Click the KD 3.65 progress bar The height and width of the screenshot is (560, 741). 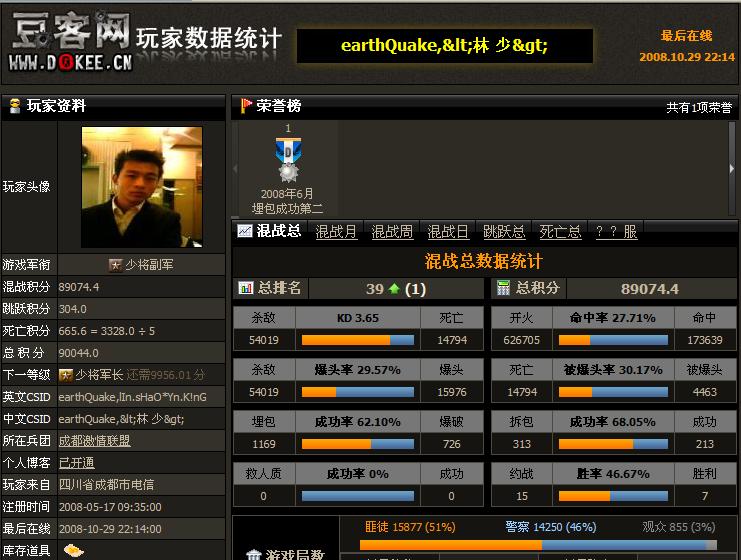click(358, 340)
